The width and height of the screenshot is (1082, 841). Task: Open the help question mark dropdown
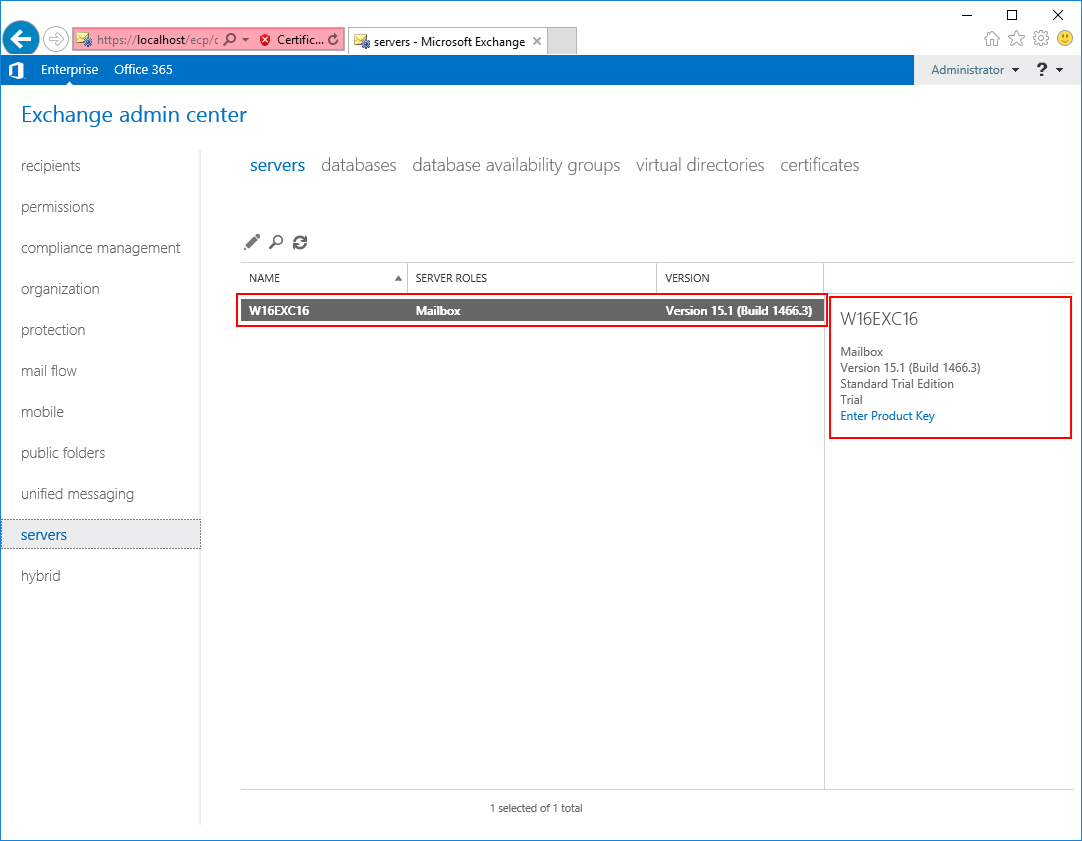click(x=1050, y=70)
